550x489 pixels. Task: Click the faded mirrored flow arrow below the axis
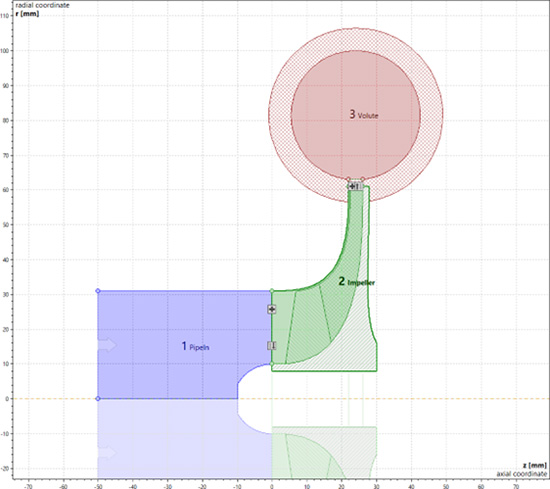108,453
